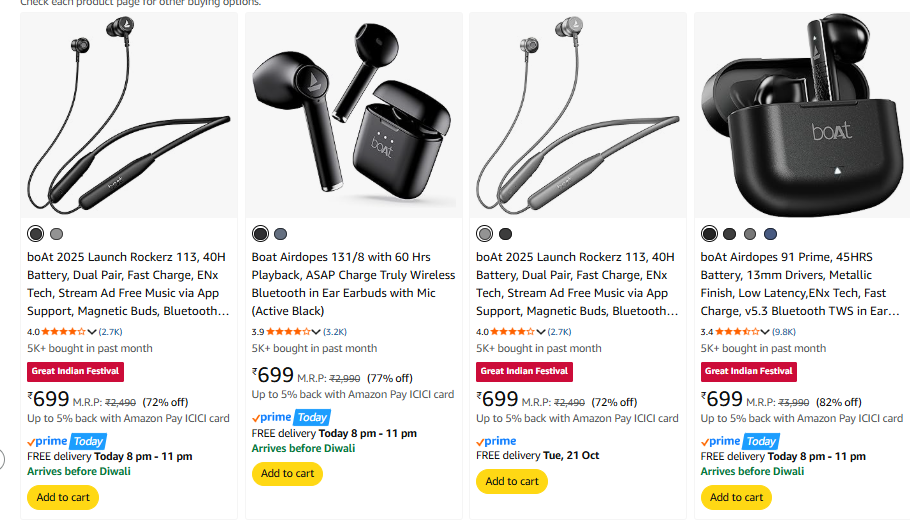Add Boat Airdopes 131/8 to cart

coord(287,473)
